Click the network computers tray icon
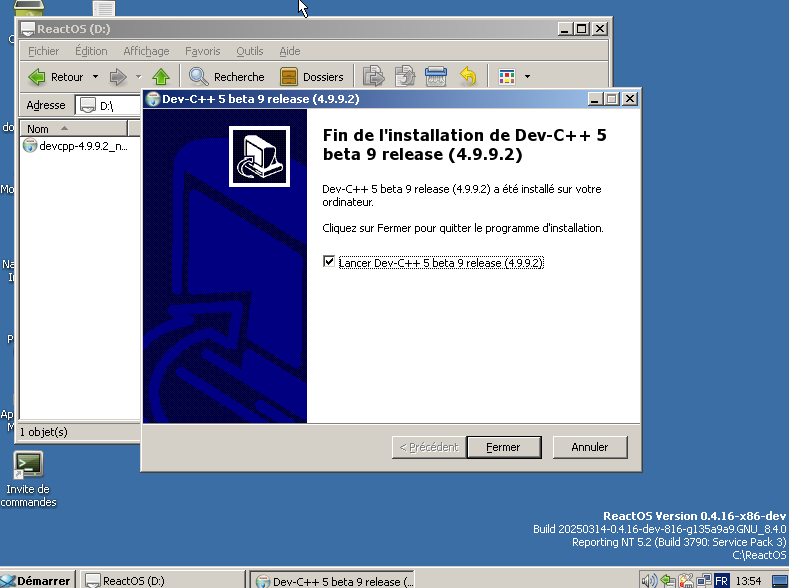789x588 pixels. coord(703,581)
